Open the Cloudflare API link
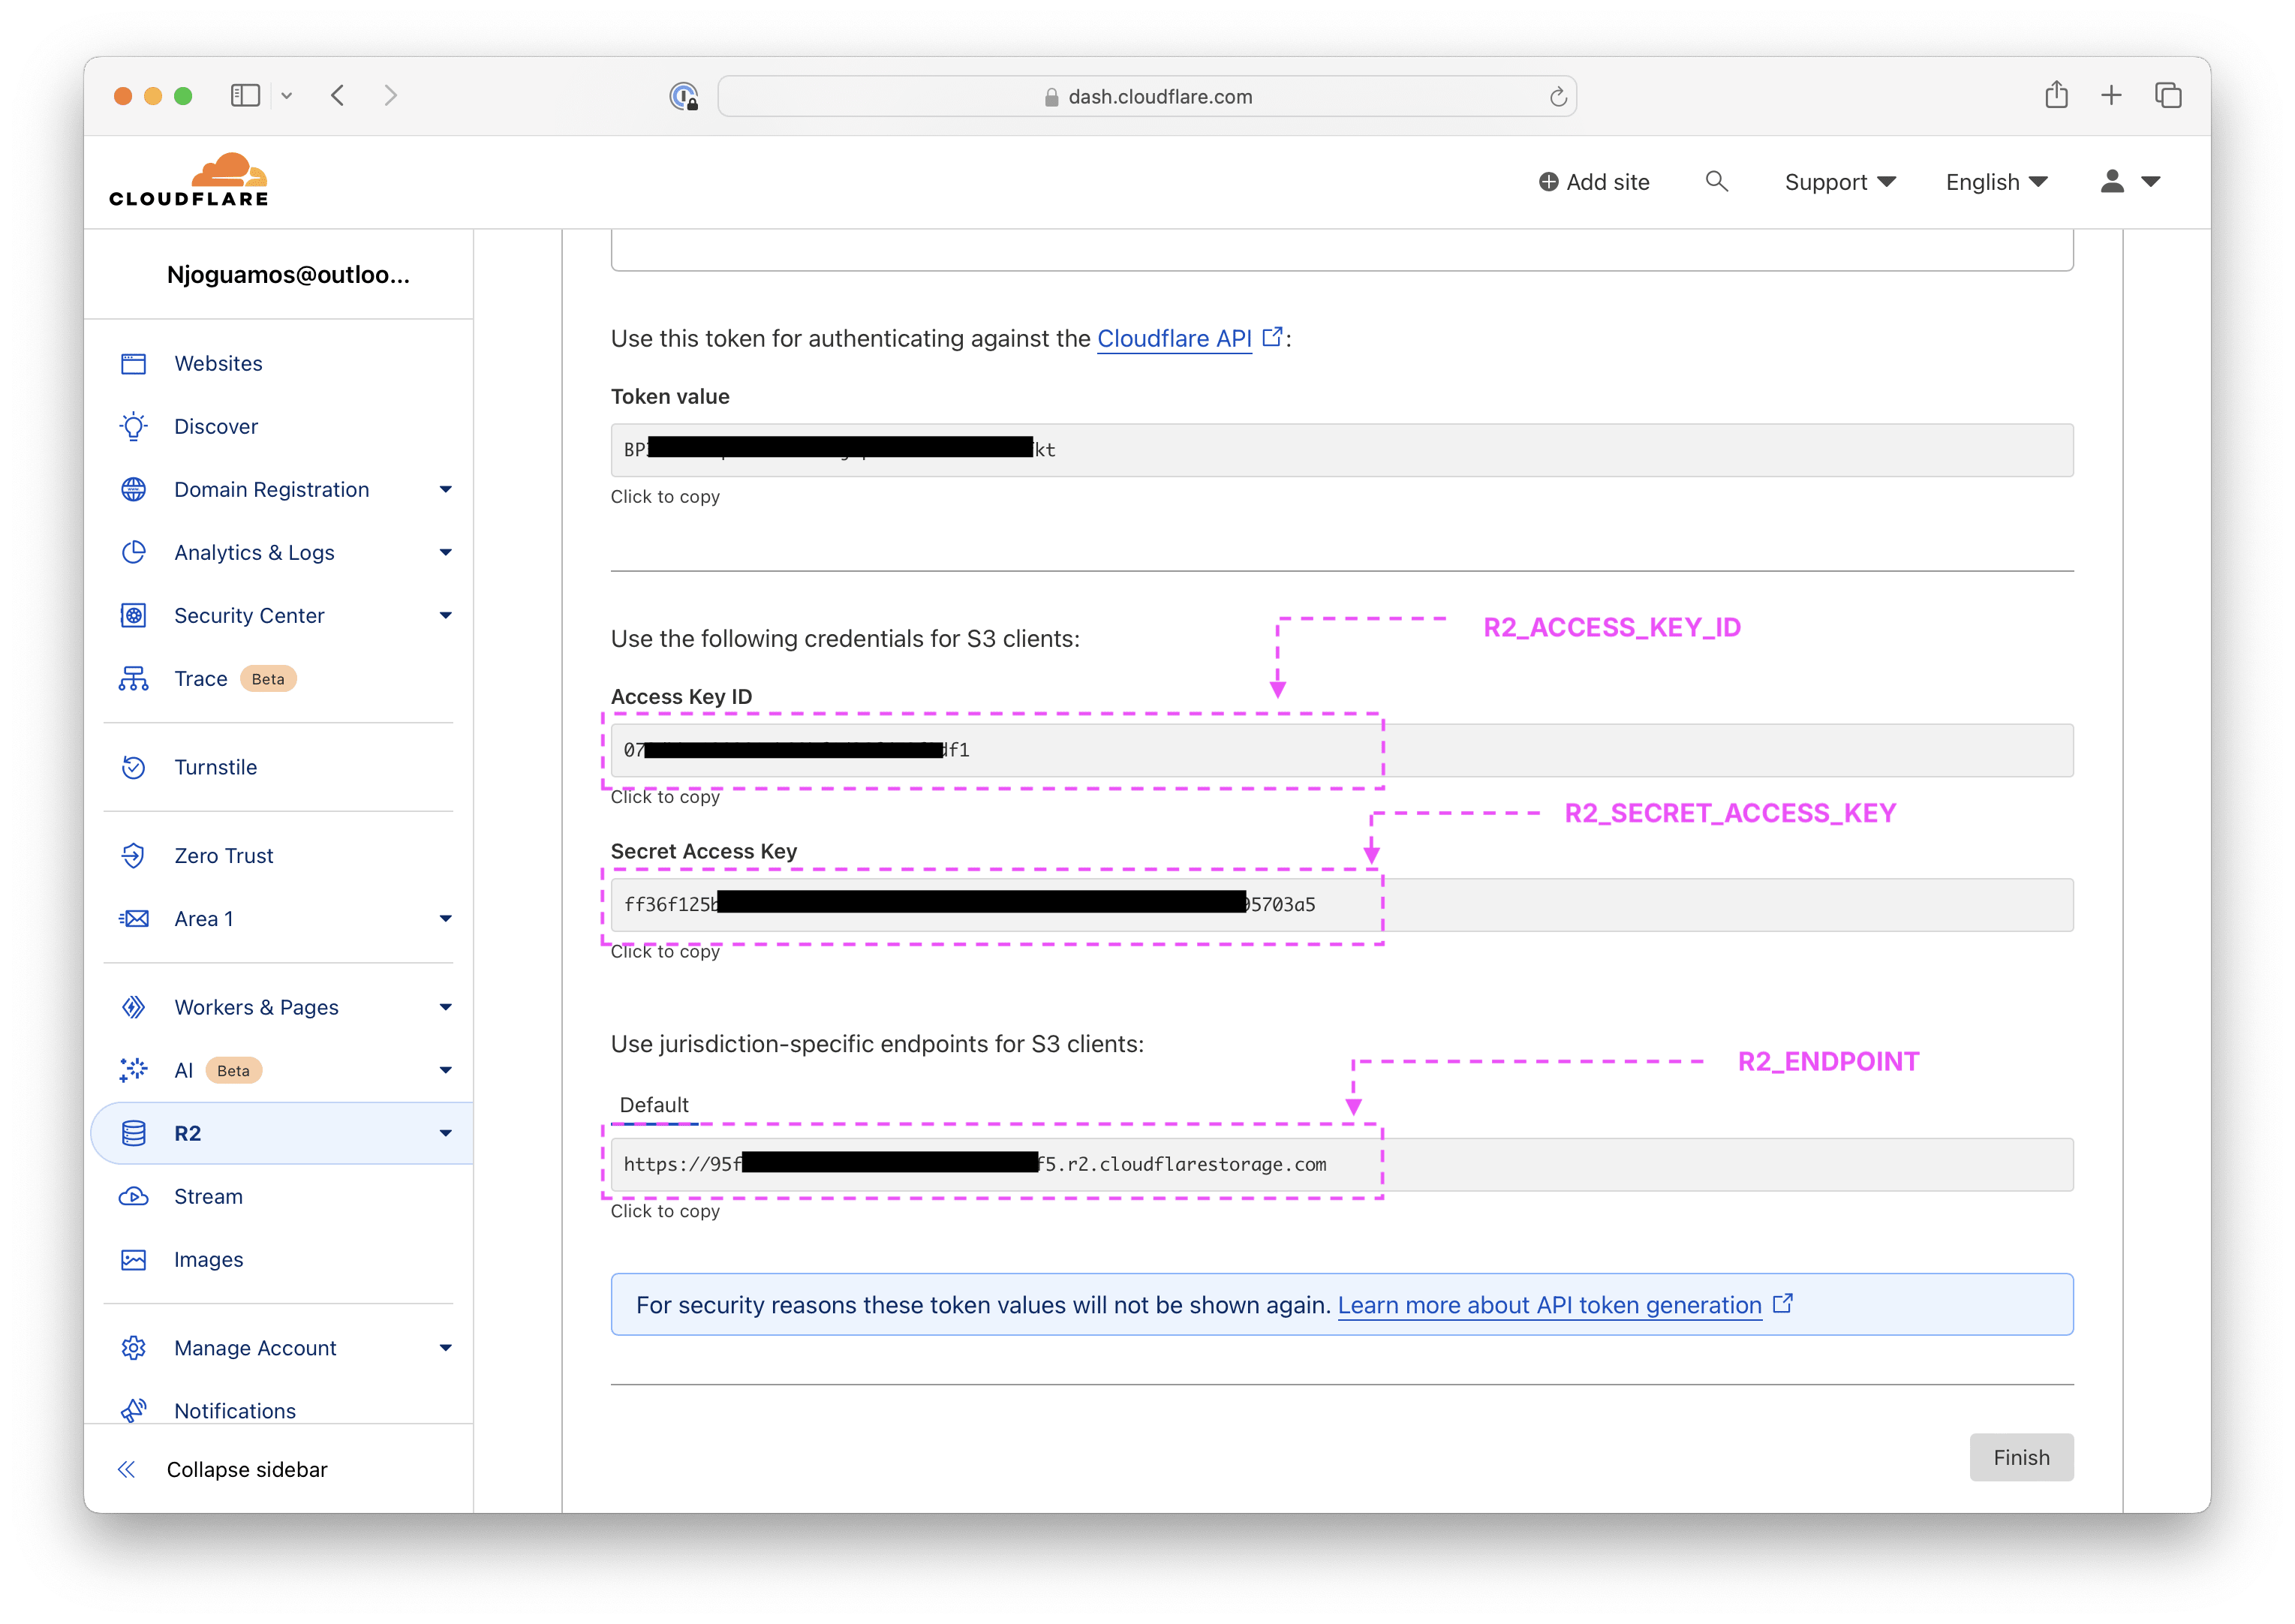This screenshot has width=2295, height=1624. pyautogui.click(x=1174, y=339)
